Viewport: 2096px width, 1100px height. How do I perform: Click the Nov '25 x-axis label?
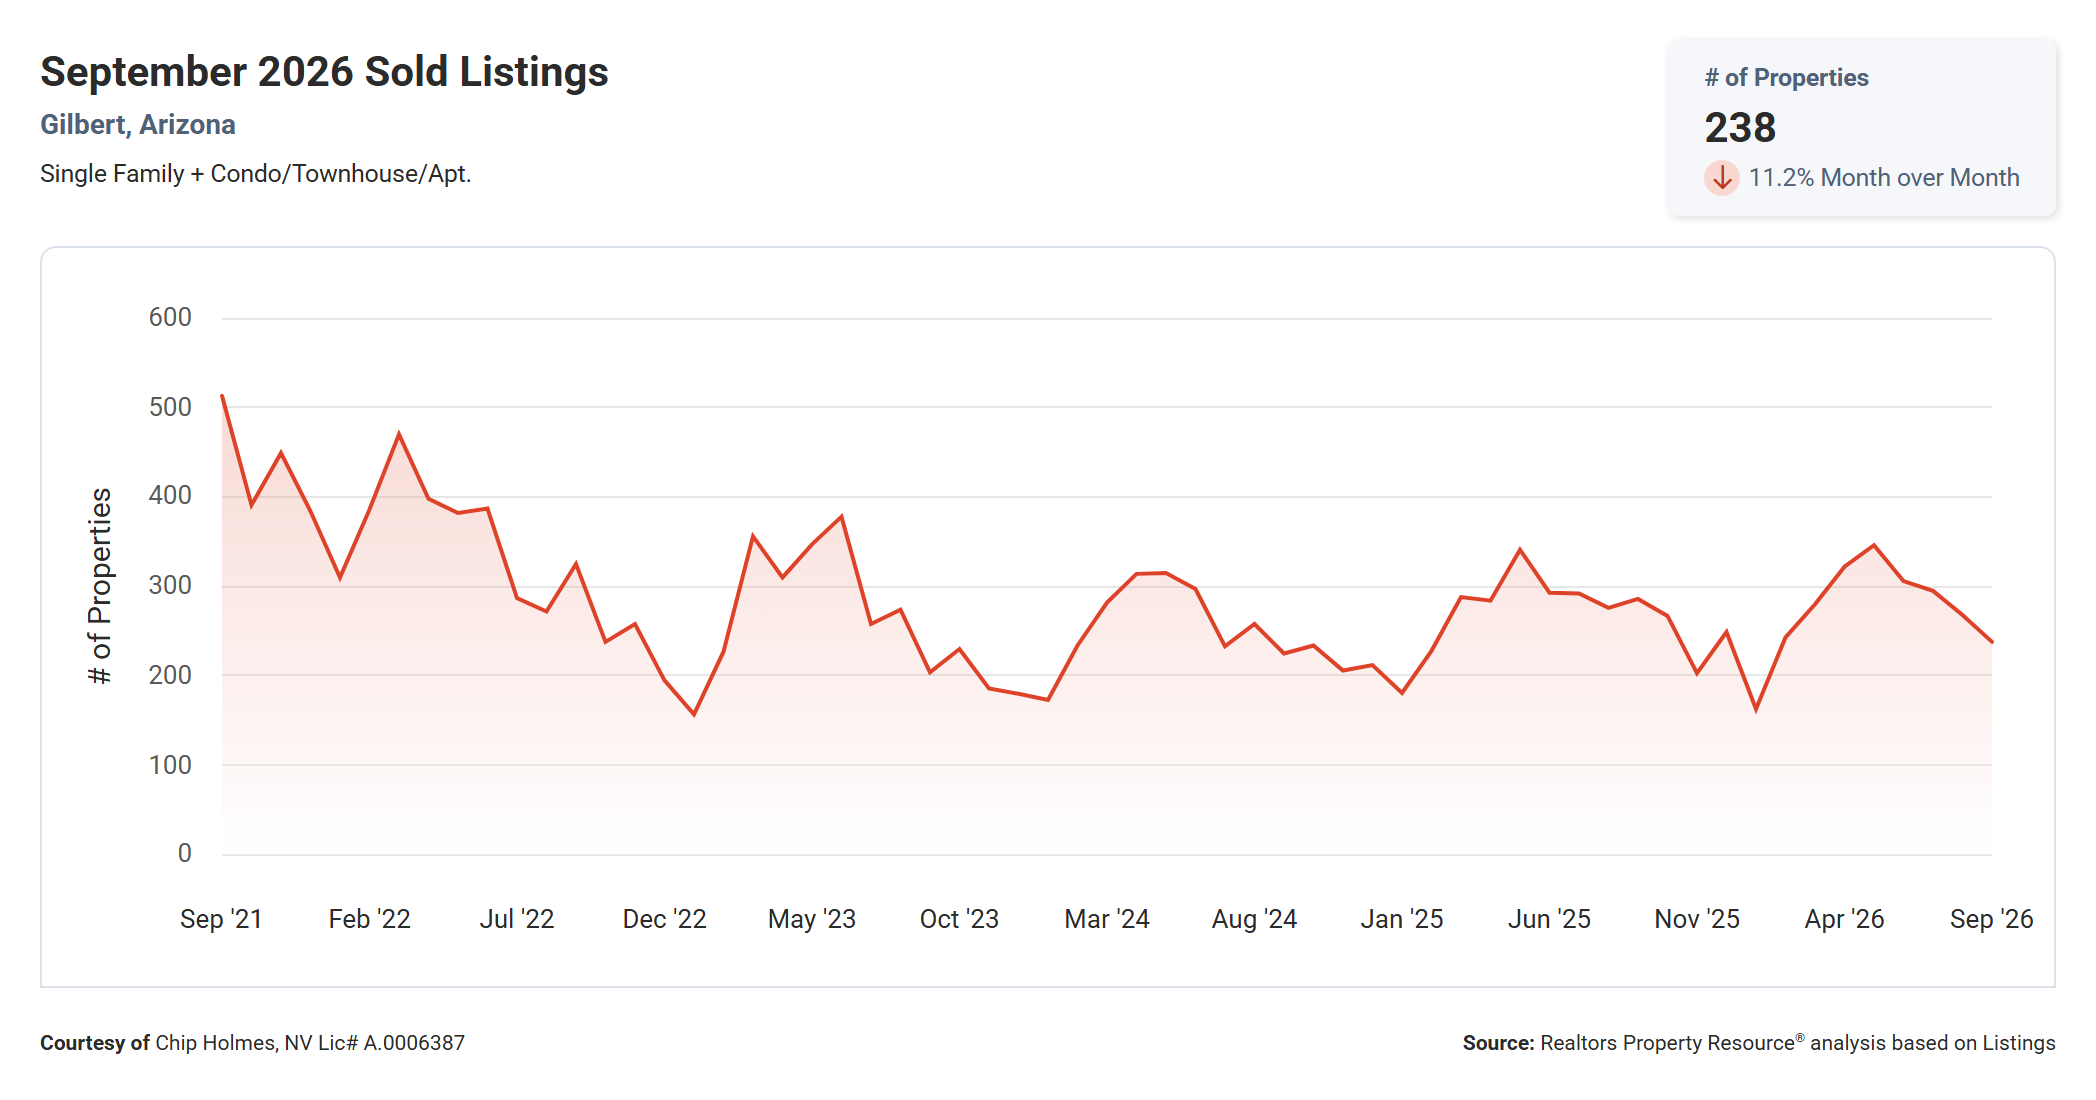pos(1697,919)
